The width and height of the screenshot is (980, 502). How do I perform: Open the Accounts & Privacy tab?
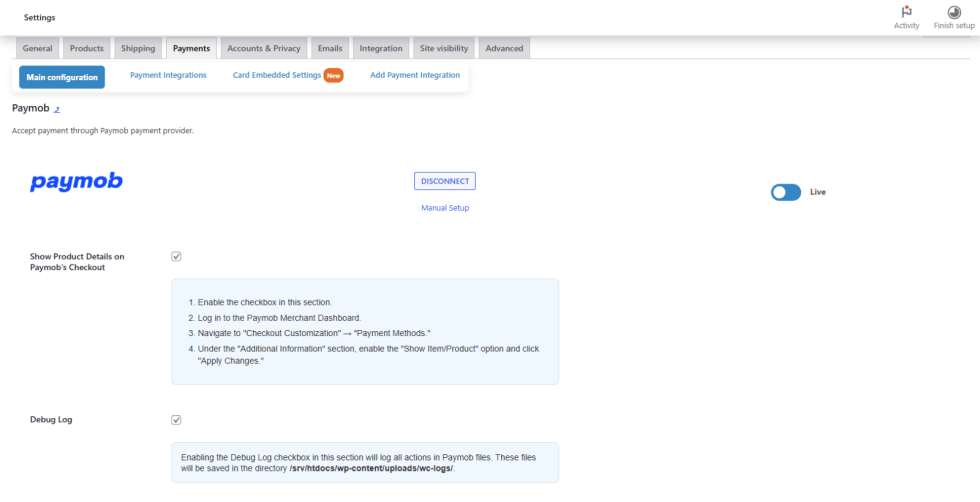pyautogui.click(x=264, y=48)
